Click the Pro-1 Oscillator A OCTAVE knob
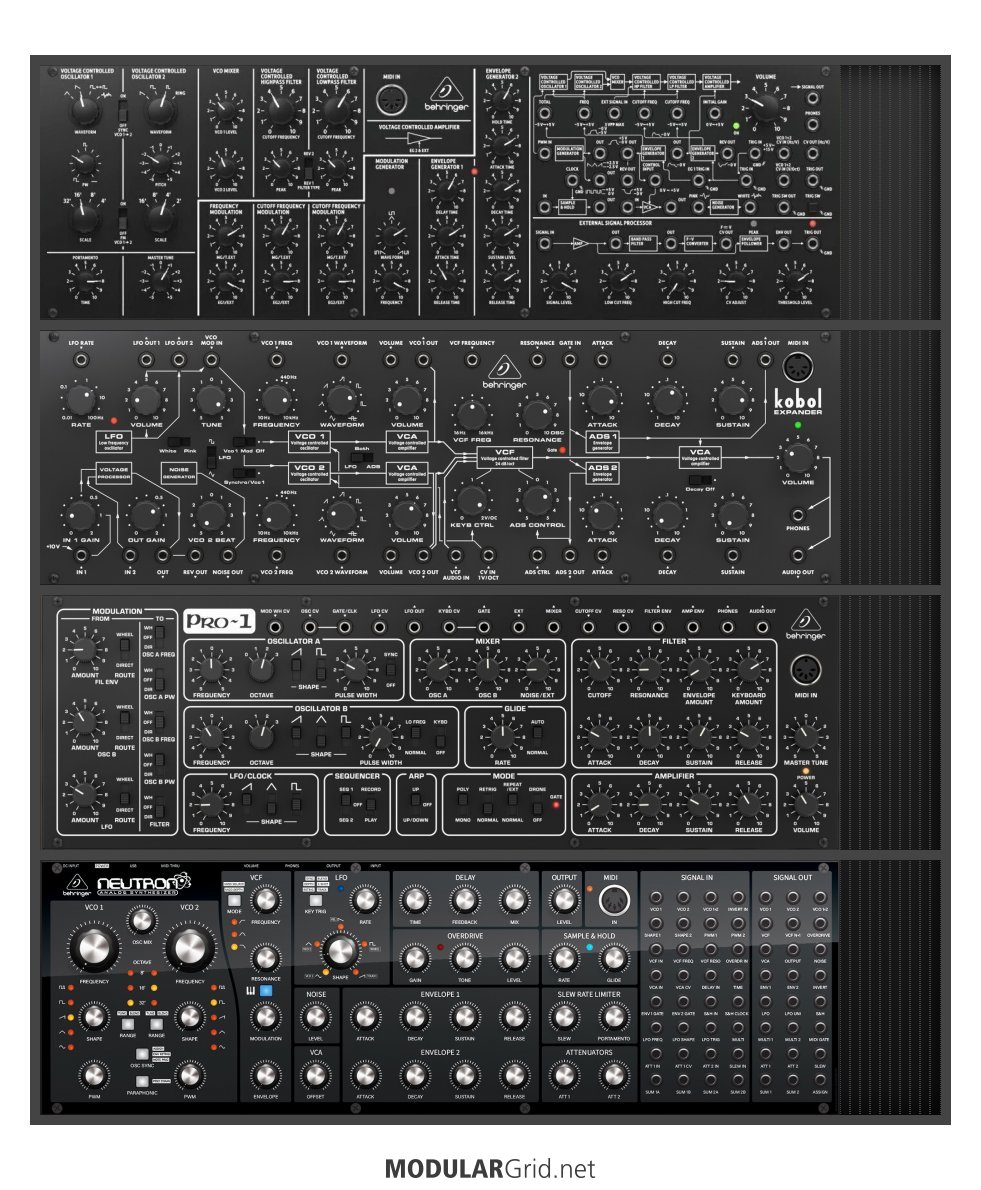The height and width of the screenshot is (1190, 981). click(261, 669)
